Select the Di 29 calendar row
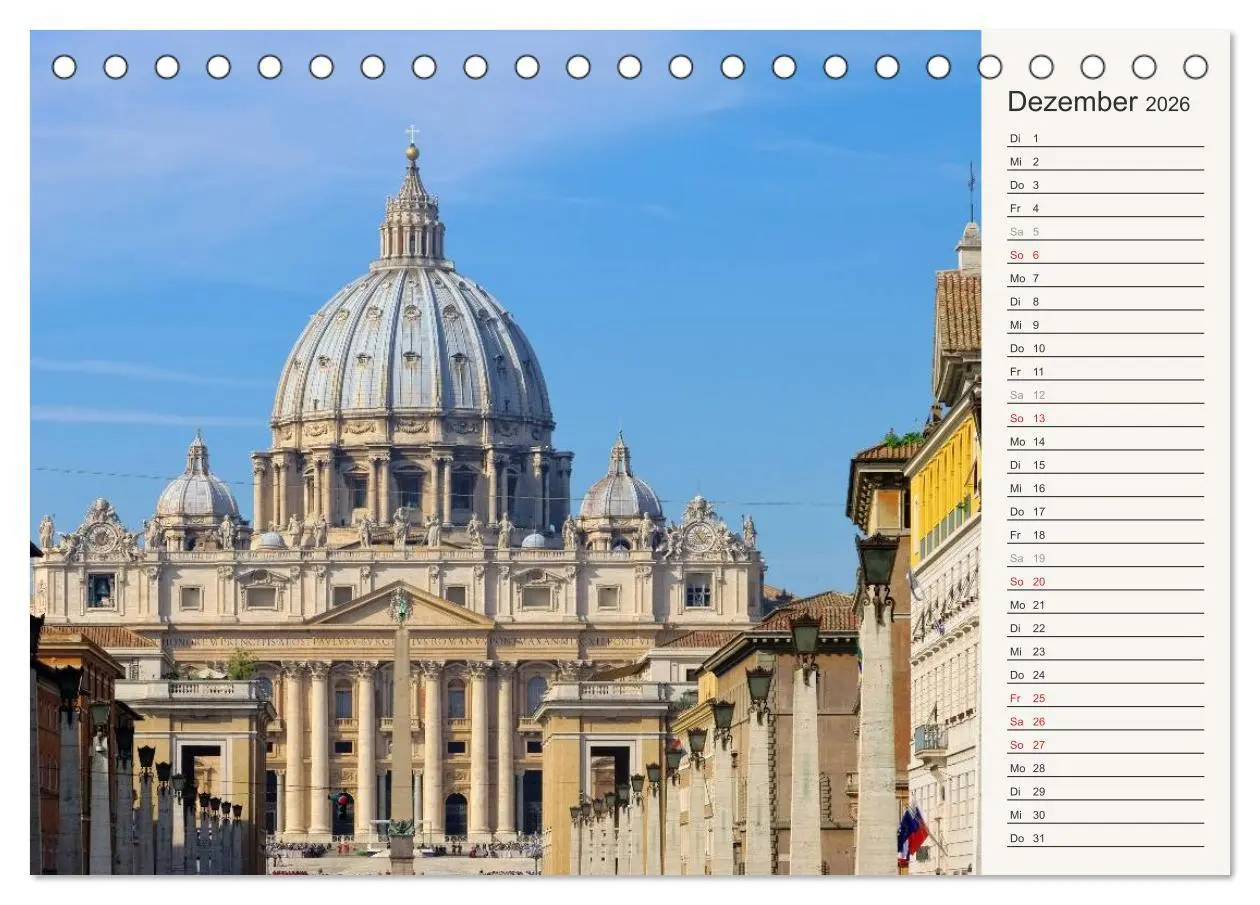This screenshot has height=905, width=1260. pos(1105,791)
